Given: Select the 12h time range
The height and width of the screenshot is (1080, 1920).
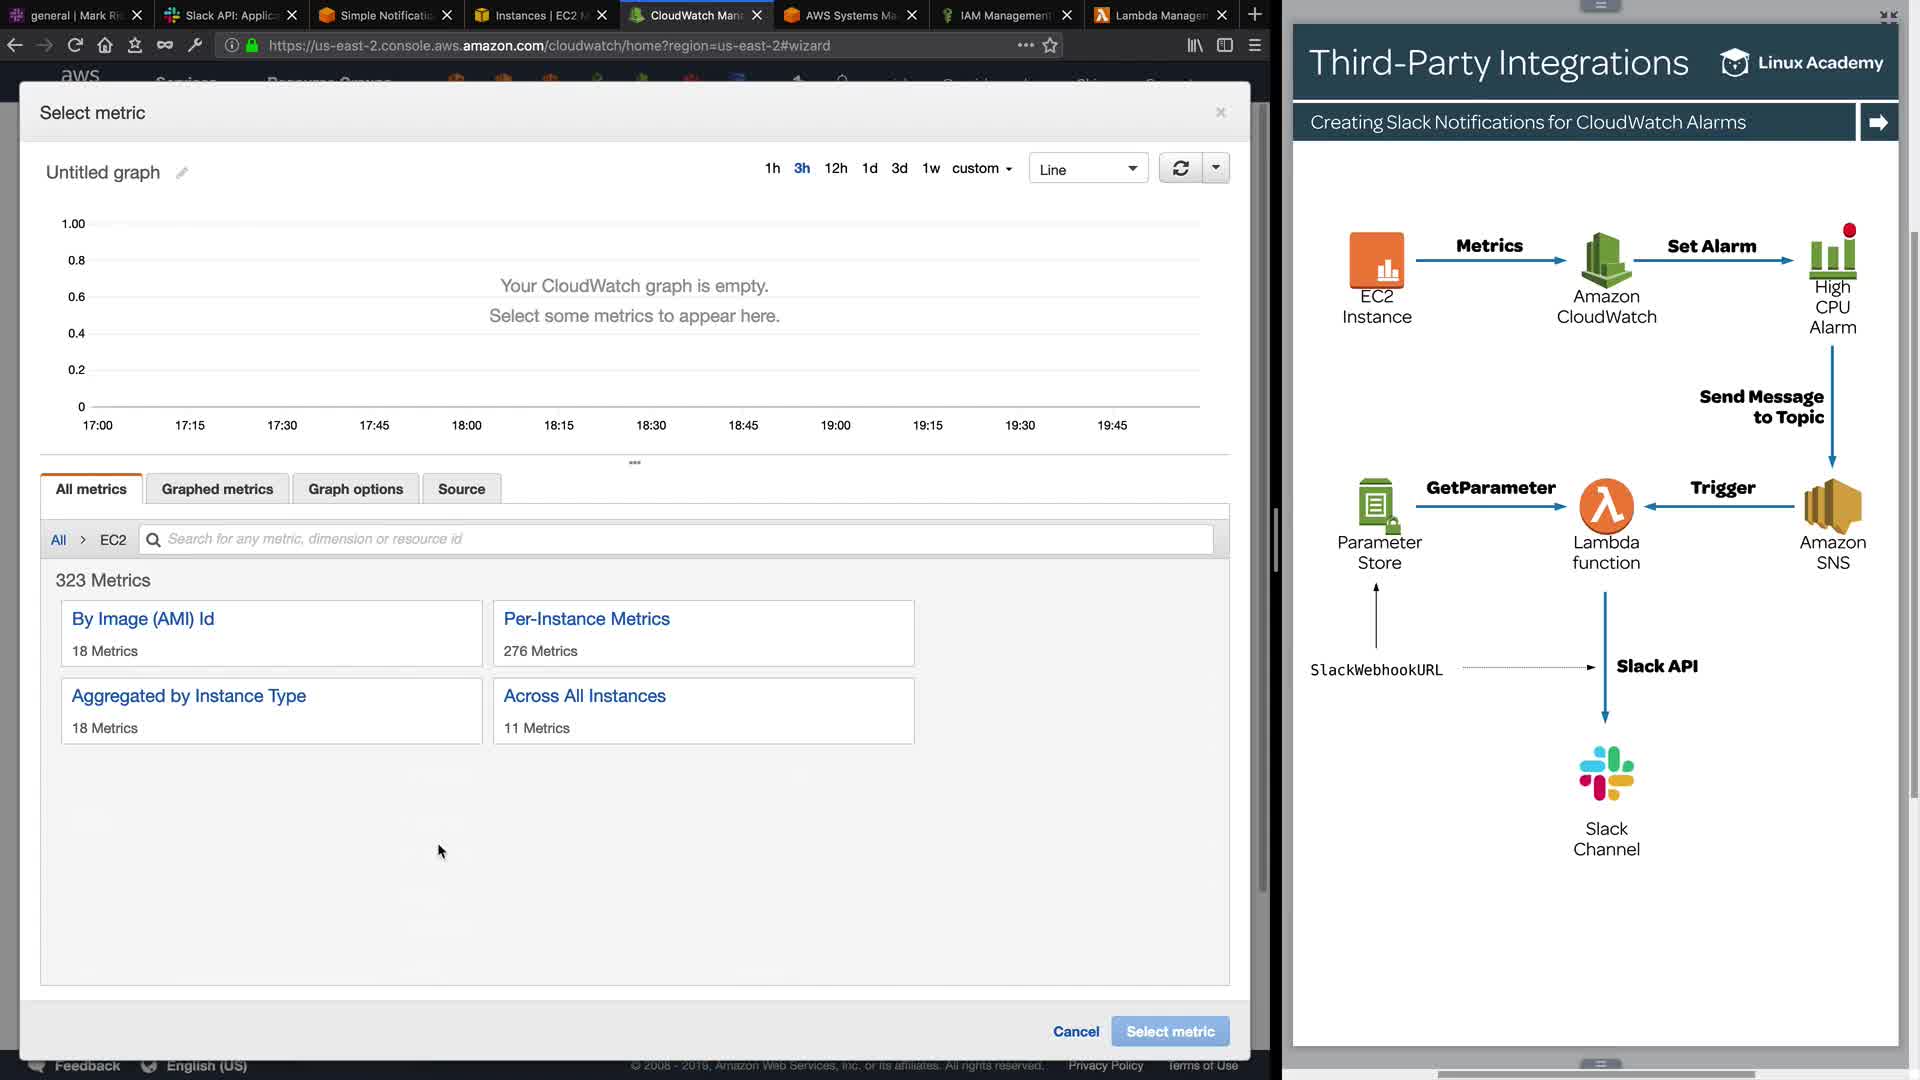Looking at the screenshot, I should point(835,168).
